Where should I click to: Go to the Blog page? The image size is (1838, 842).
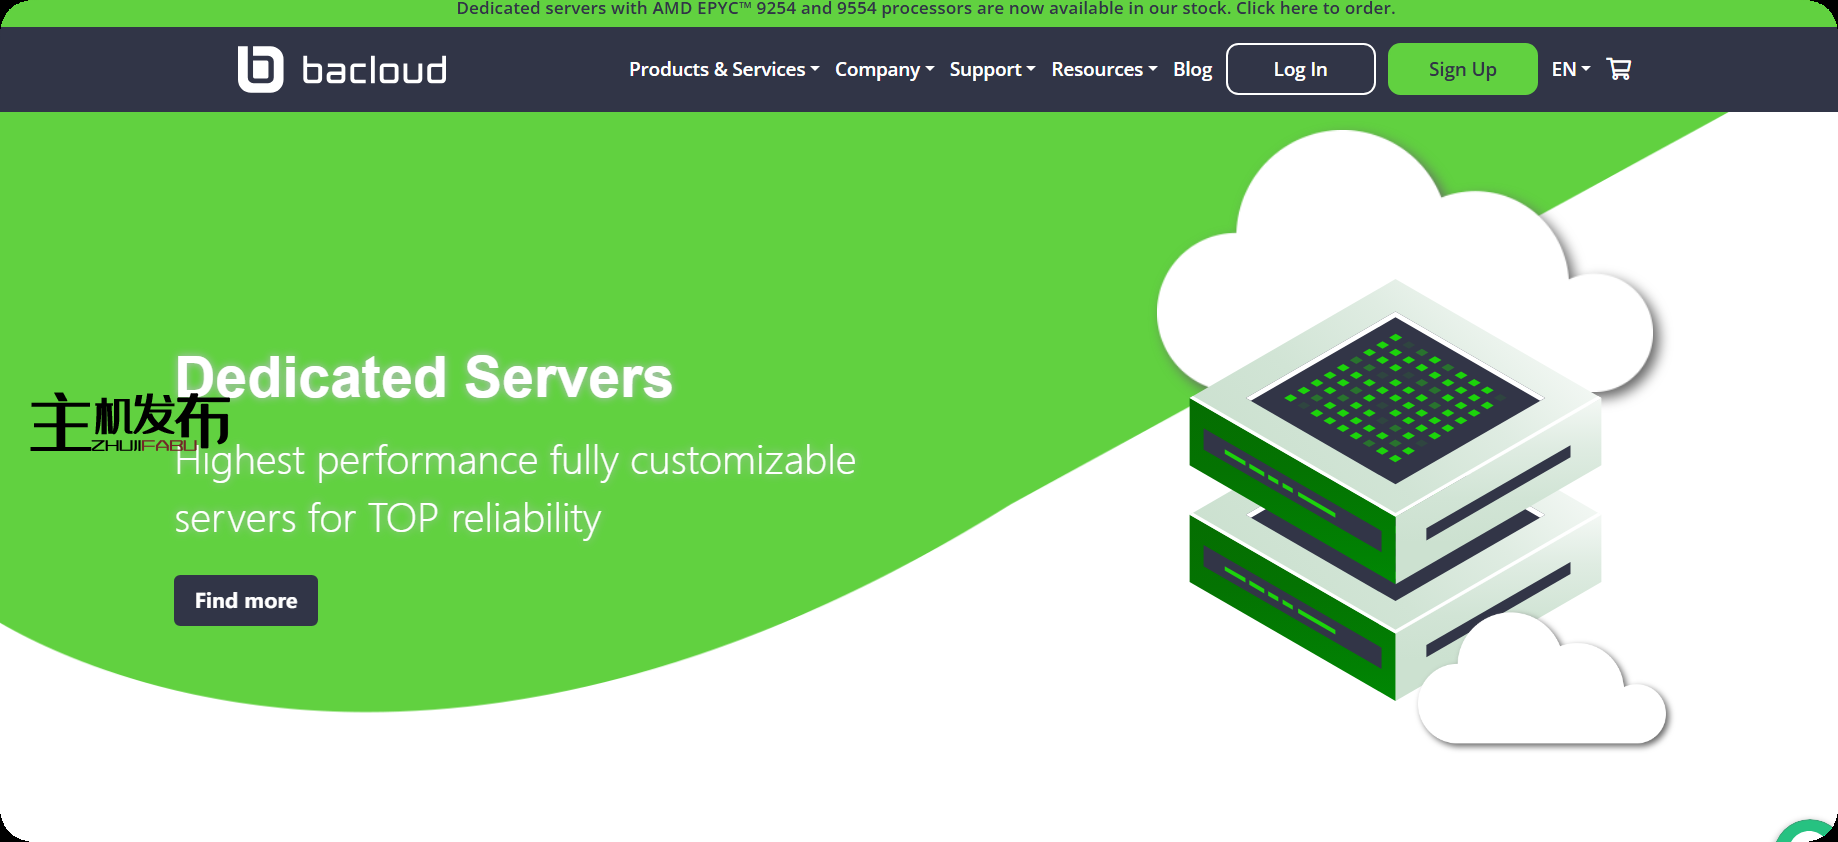pos(1192,69)
